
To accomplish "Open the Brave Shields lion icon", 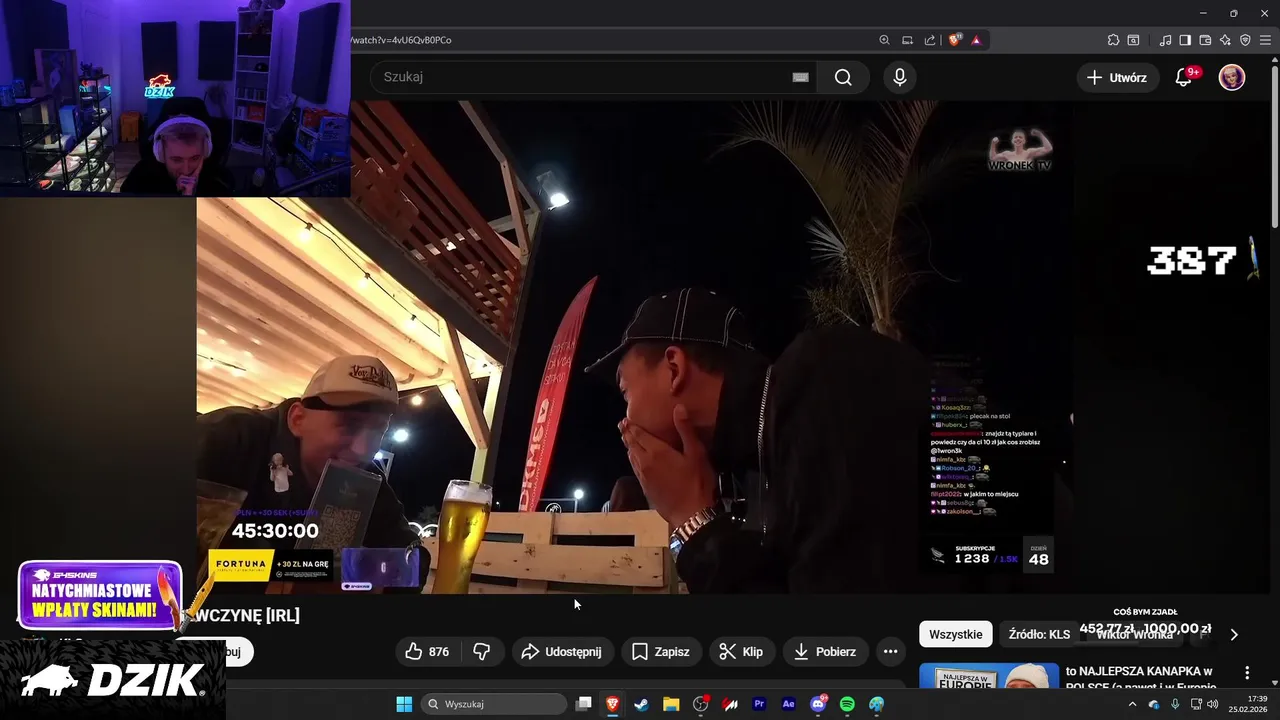I will (x=954, y=40).
